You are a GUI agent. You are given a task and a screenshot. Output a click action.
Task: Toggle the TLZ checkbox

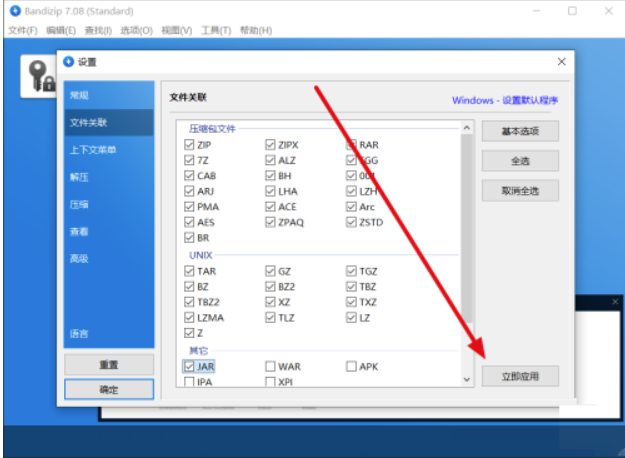(270, 318)
